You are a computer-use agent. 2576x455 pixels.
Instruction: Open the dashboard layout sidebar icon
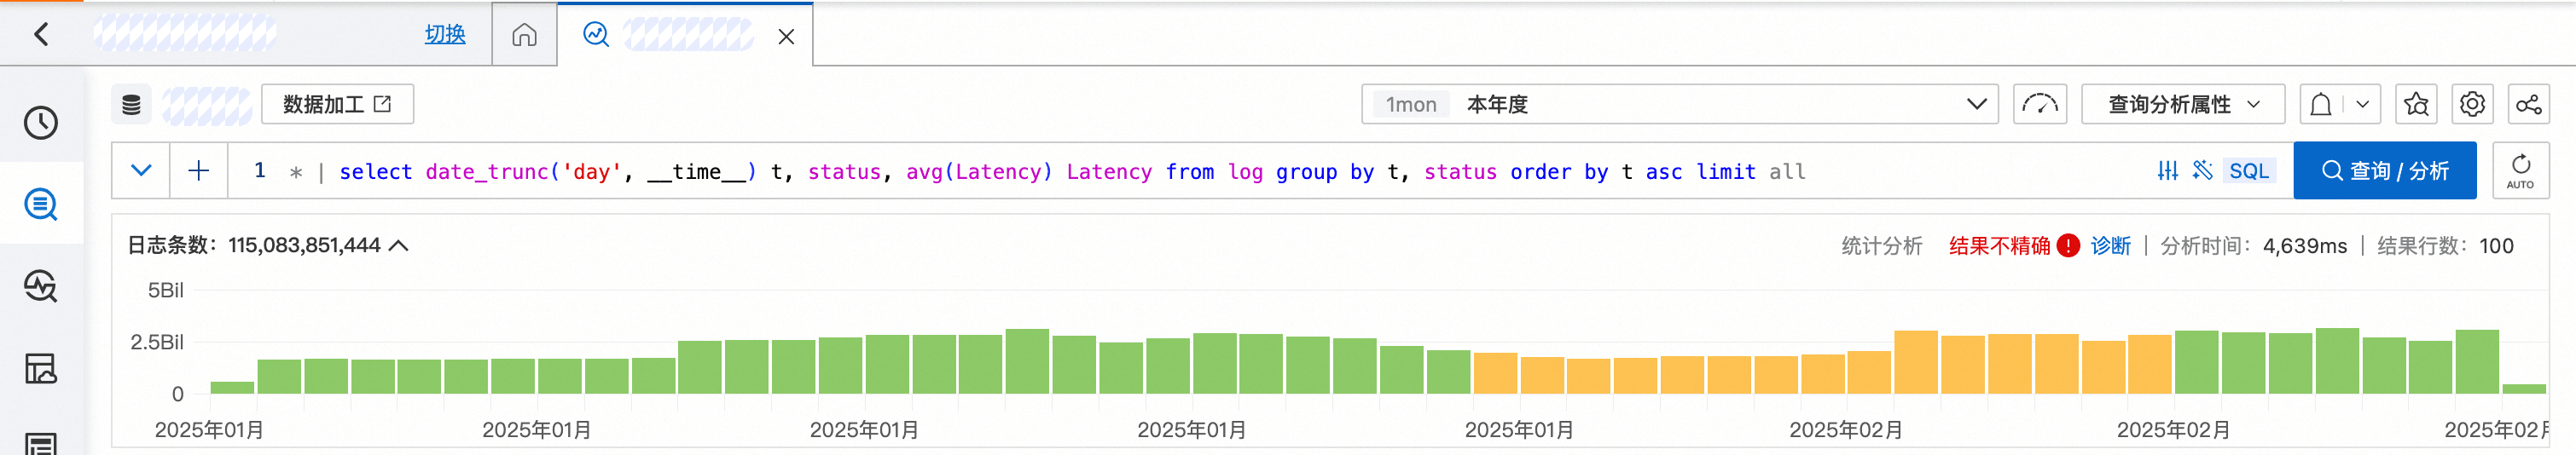pos(41,369)
